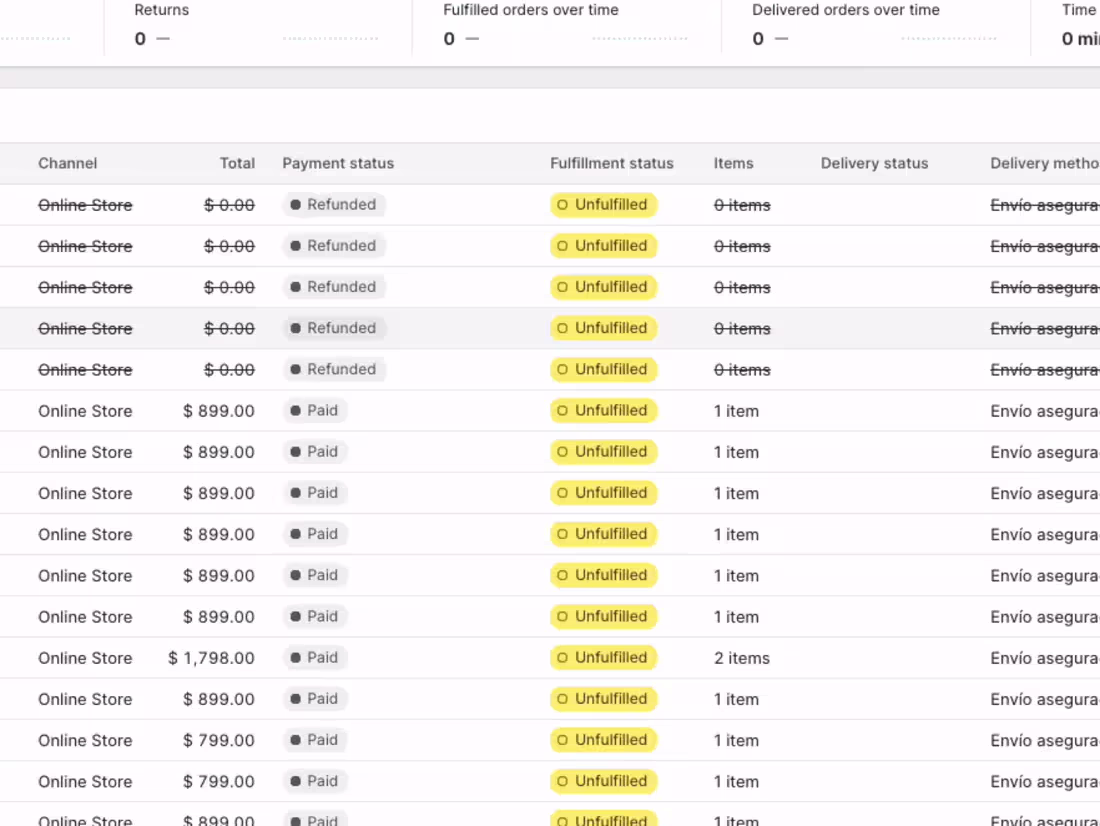1100x826 pixels.
Task: Click the first Paid status badge
Action: [314, 411]
